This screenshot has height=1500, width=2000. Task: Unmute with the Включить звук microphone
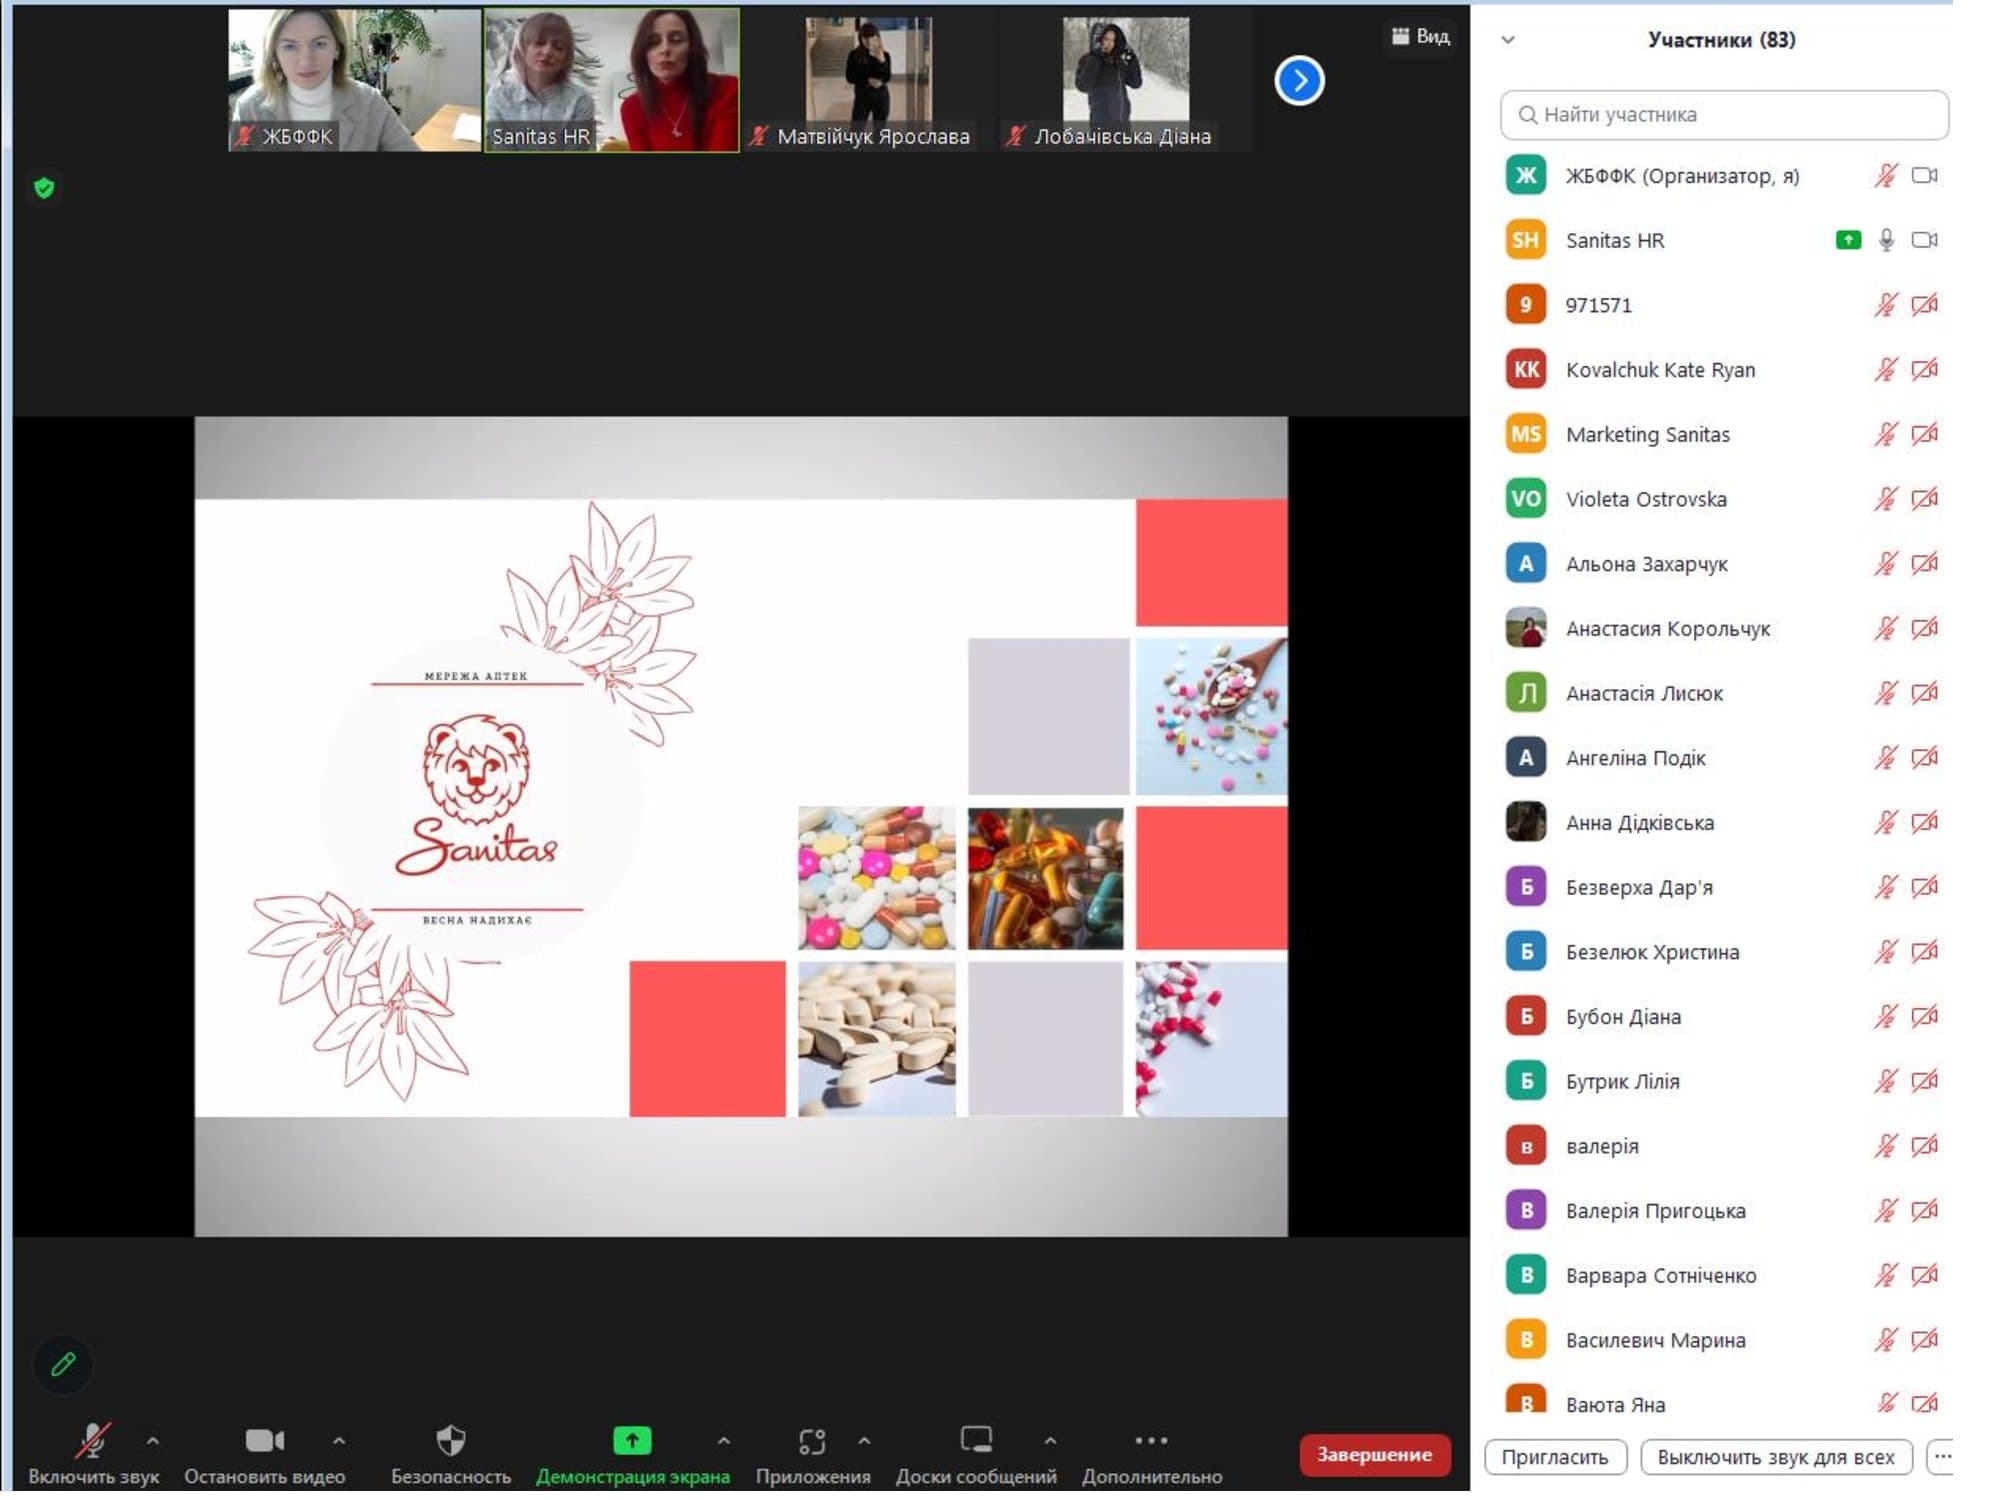(x=93, y=1453)
